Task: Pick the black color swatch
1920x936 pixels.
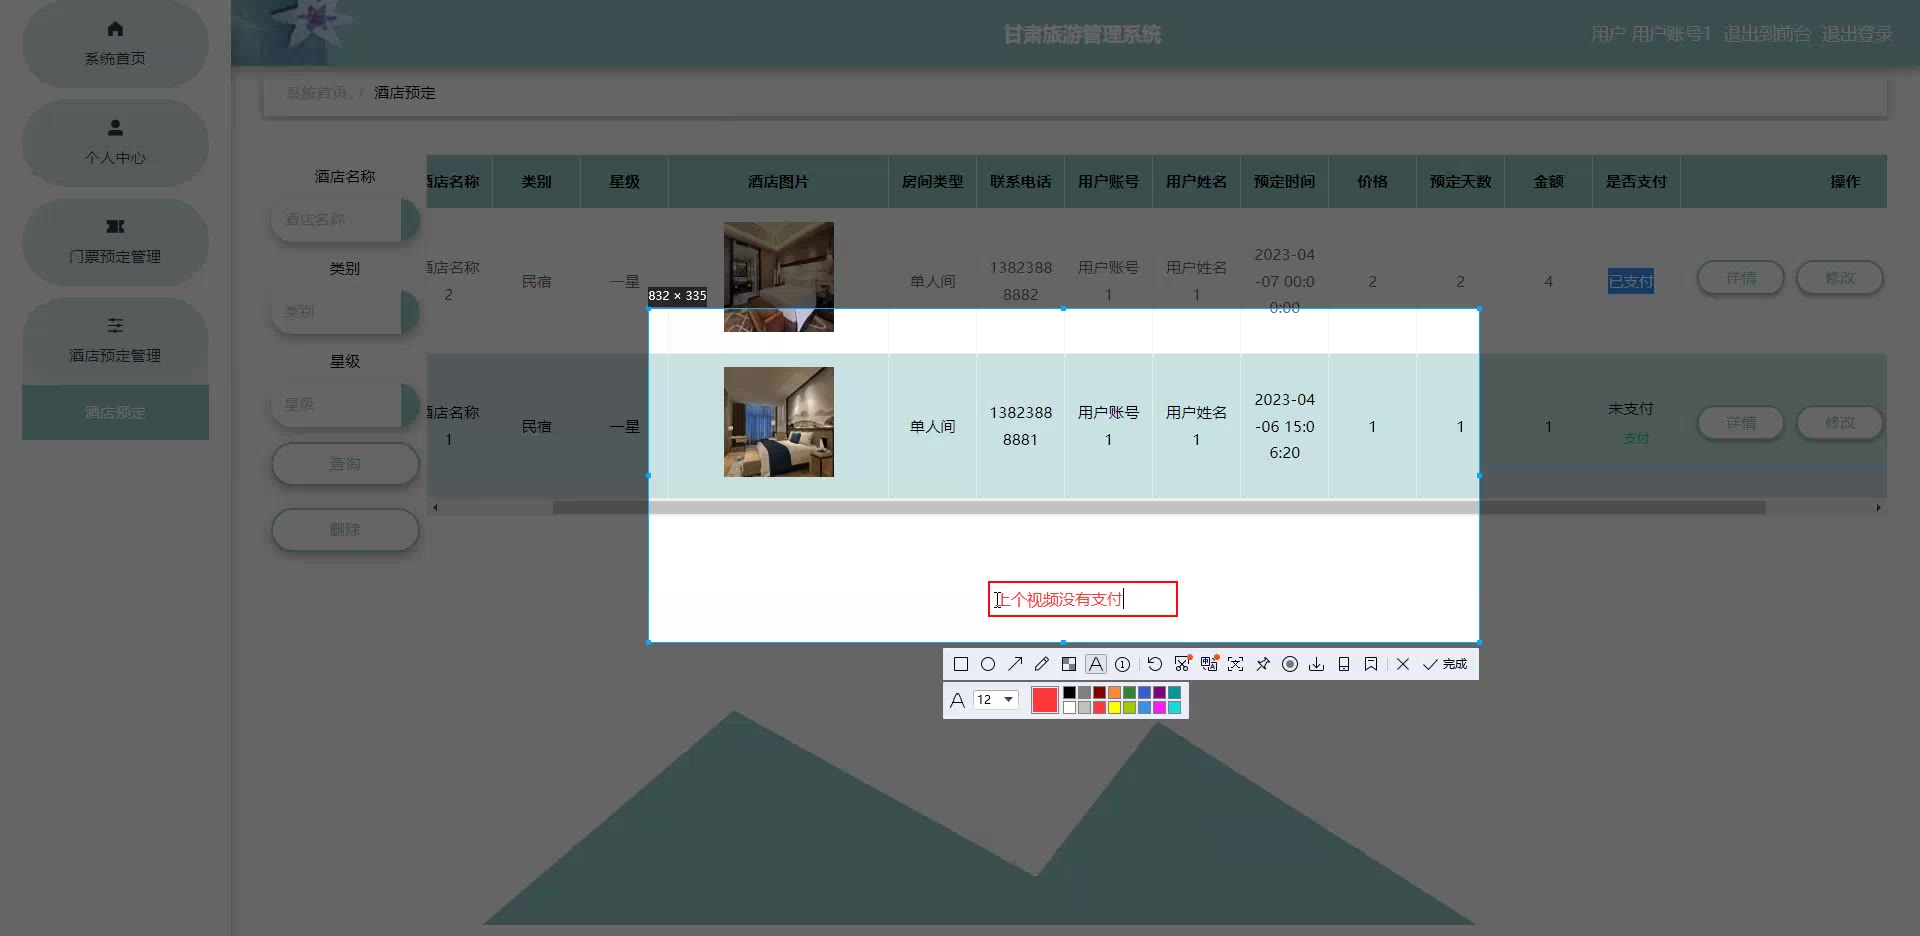Action: tap(1069, 692)
